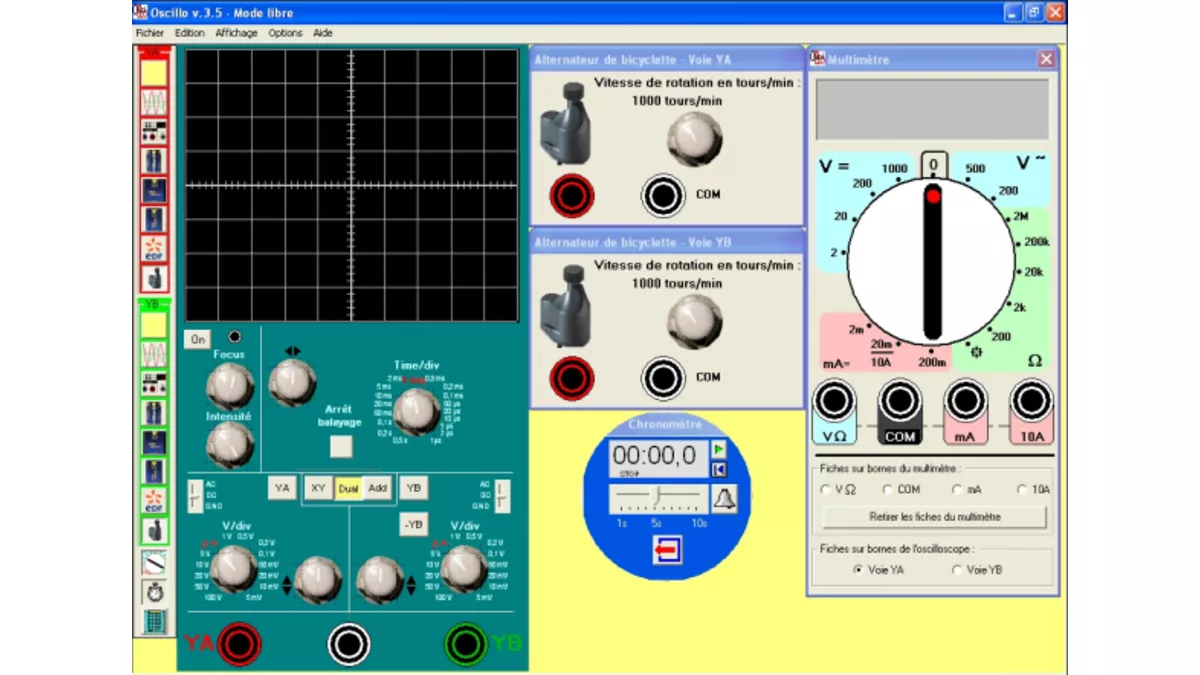Screen dimensions: 1200x675
Task: Select the battery source icon for channel YB
Action: click(154, 412)
